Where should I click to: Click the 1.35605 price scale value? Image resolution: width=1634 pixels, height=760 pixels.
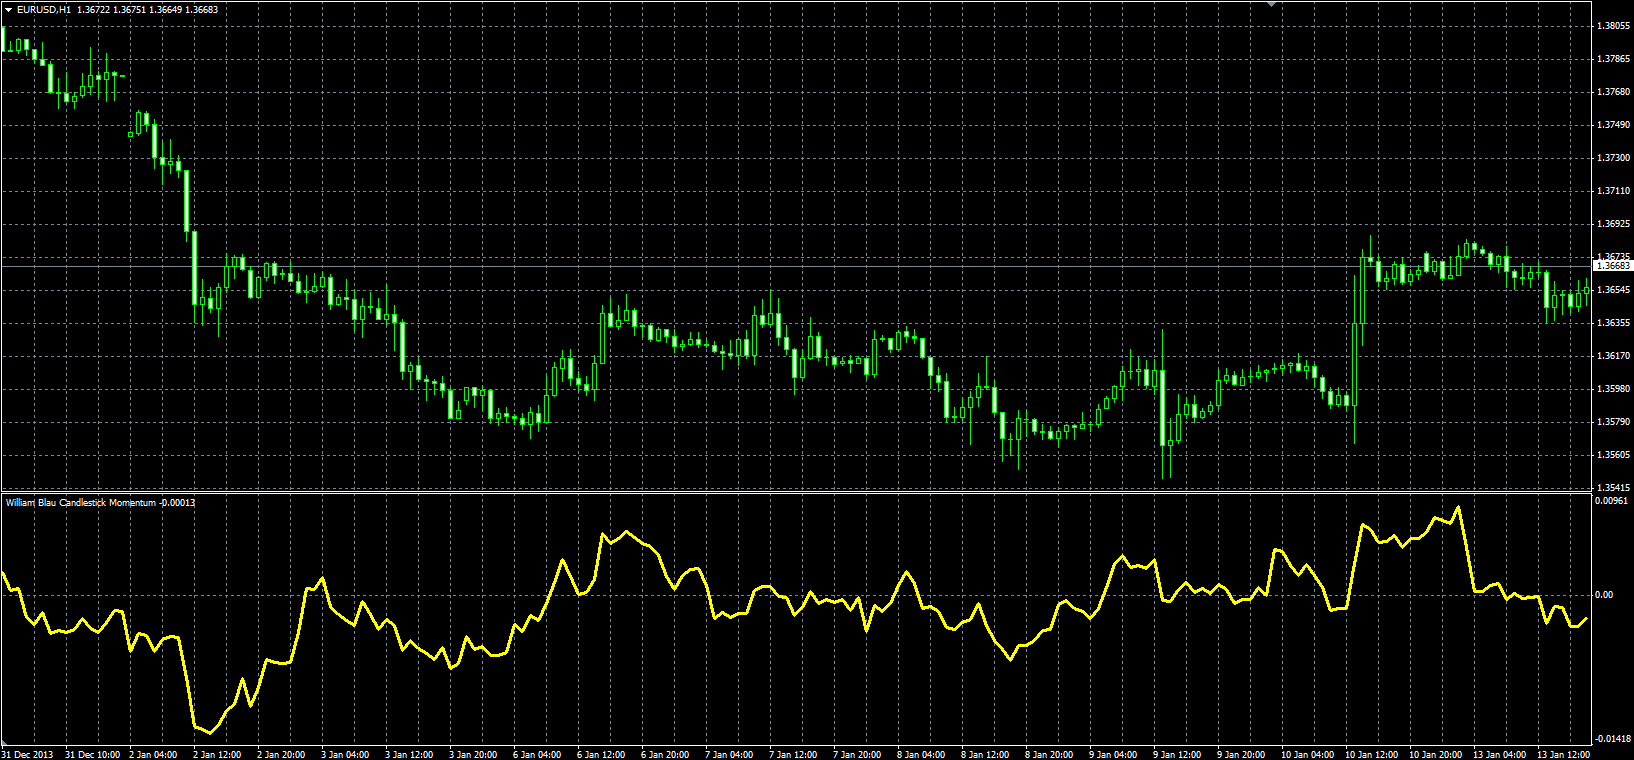pyautogui.click(x=1614, y=455)
